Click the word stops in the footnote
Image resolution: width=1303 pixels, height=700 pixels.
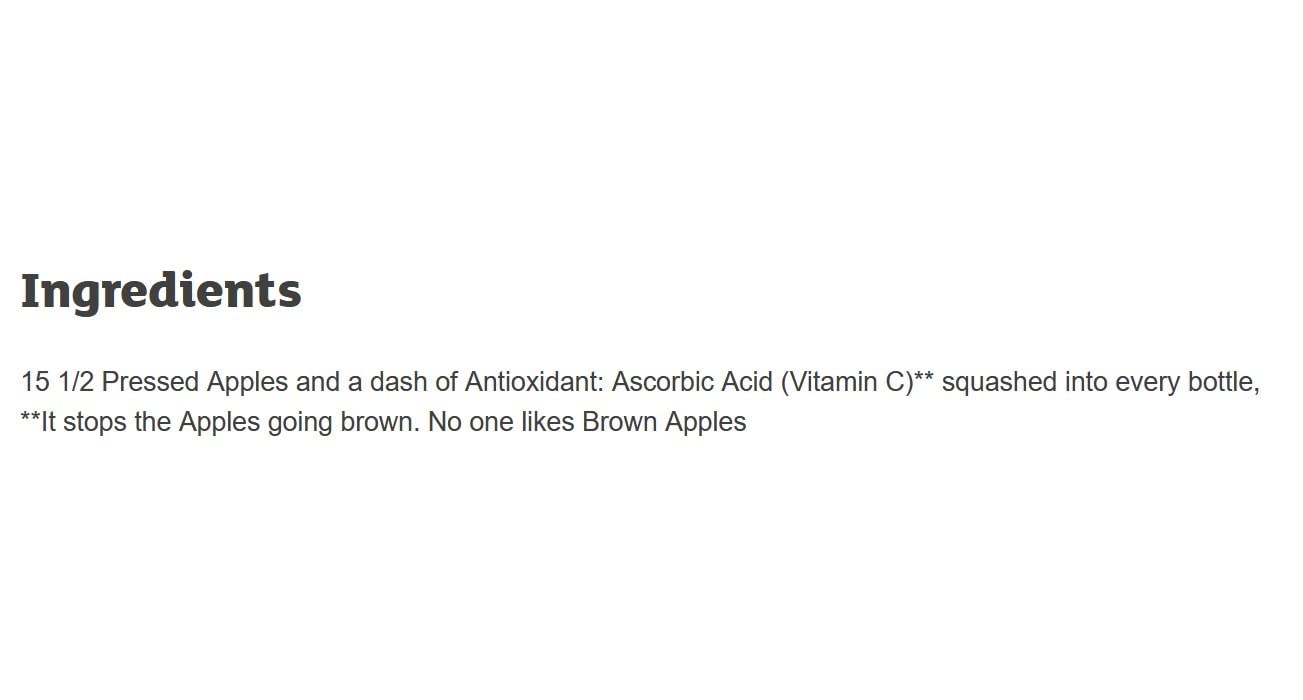[x=95, y=422]
